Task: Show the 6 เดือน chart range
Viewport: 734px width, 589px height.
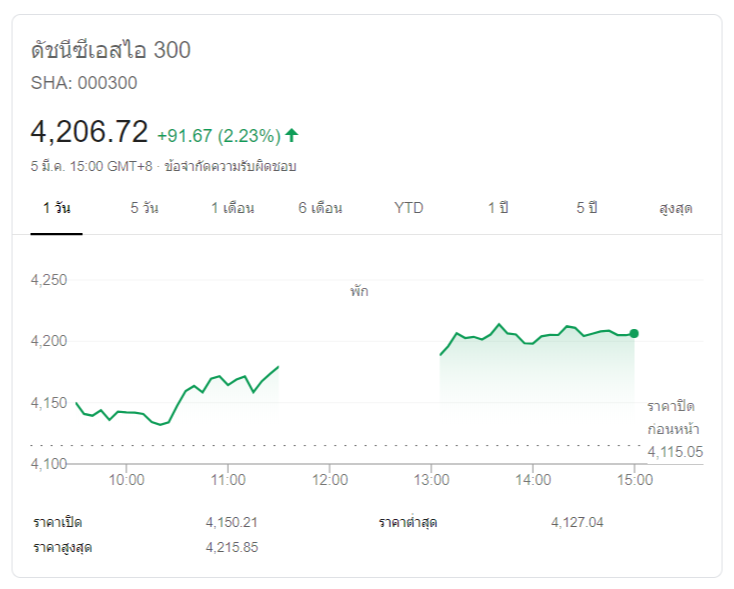Action: [x=320, y=208]
